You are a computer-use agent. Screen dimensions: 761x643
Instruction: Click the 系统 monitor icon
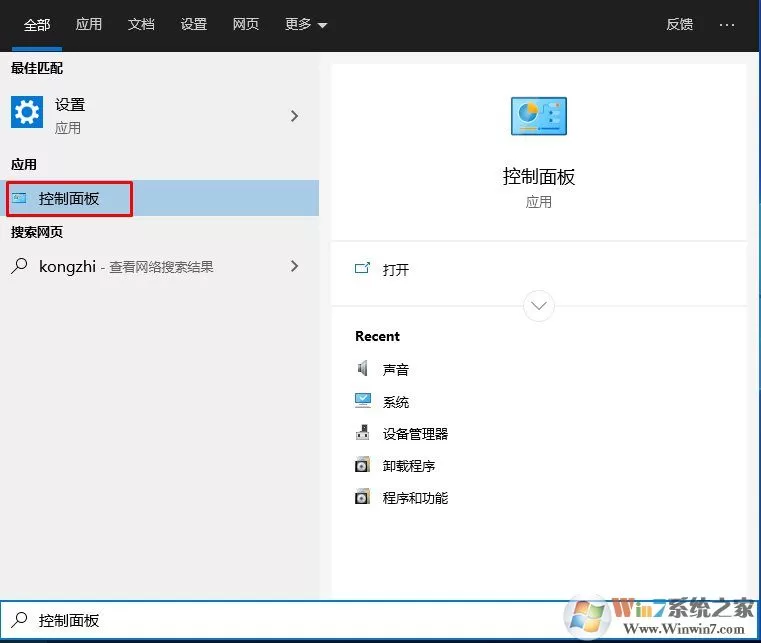point(363,401)
